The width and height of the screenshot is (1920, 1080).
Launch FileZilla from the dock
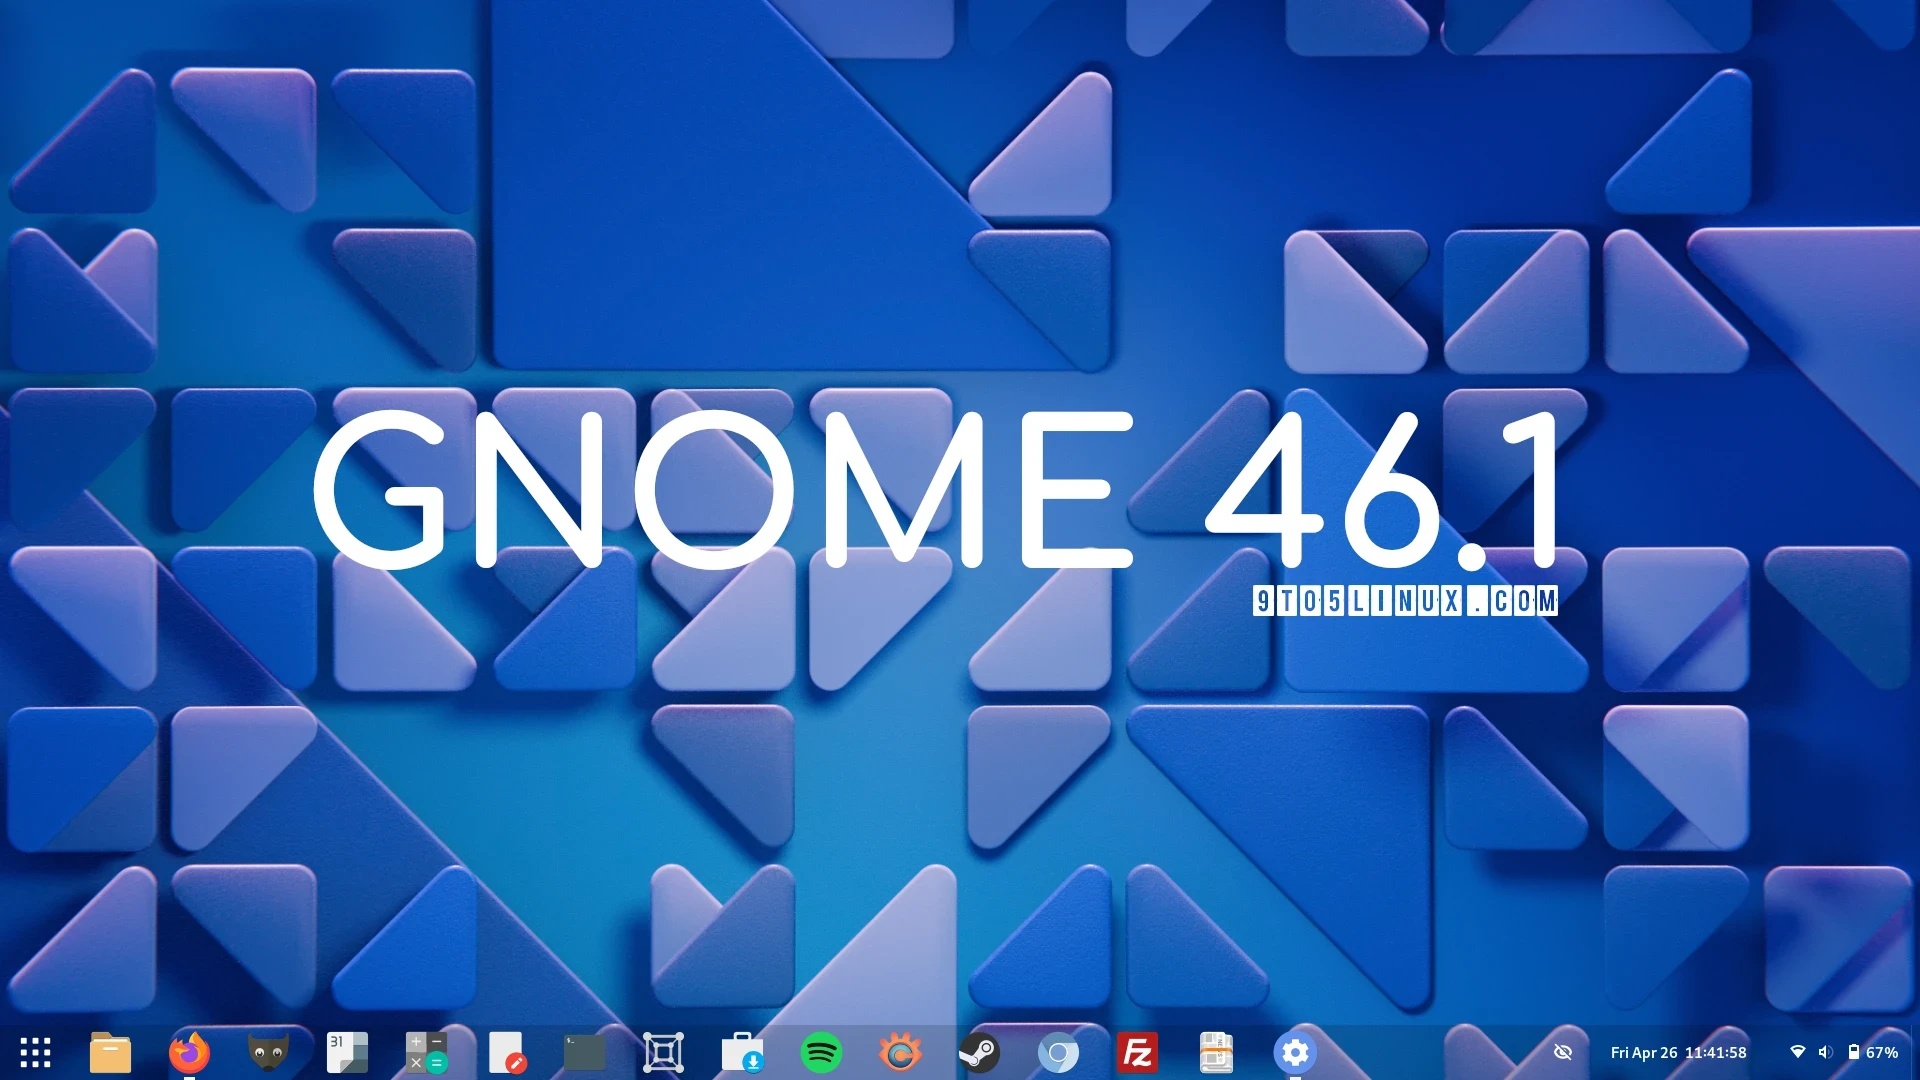pyautogui.click(x=1137, y=1052)
